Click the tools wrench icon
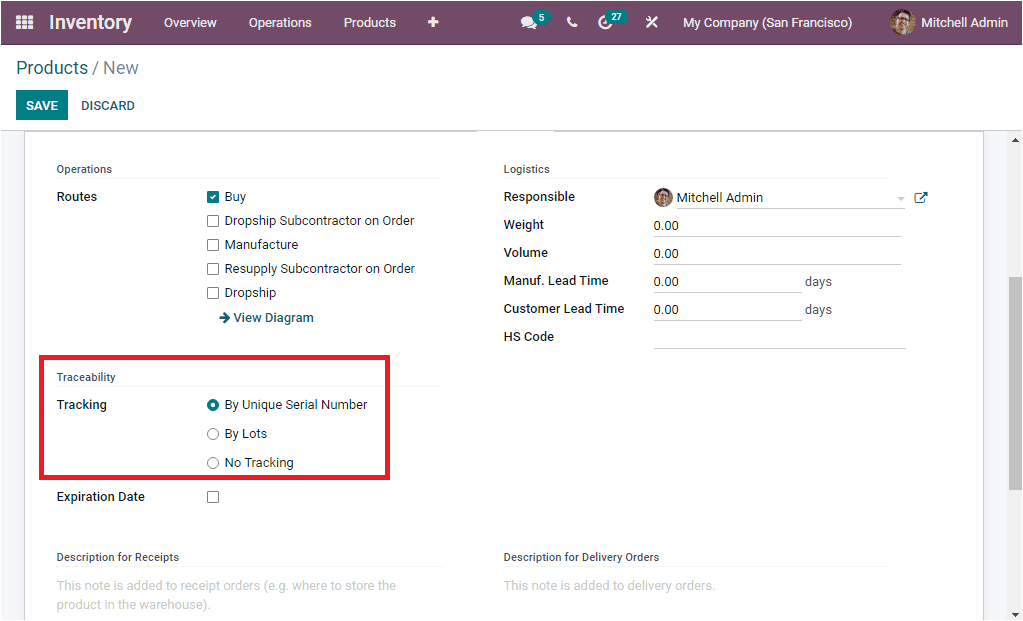1023x621 pixels. [651, 22]
